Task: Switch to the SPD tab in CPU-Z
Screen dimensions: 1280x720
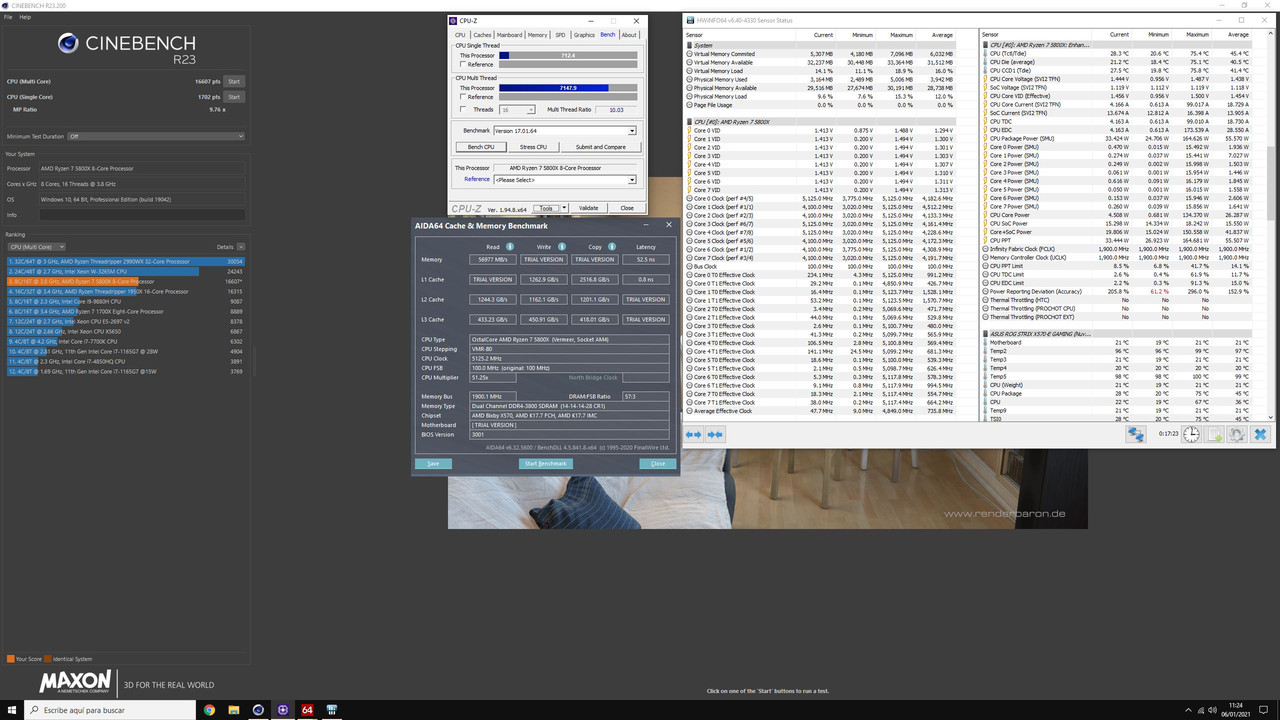Action: [x=560, y=35]
